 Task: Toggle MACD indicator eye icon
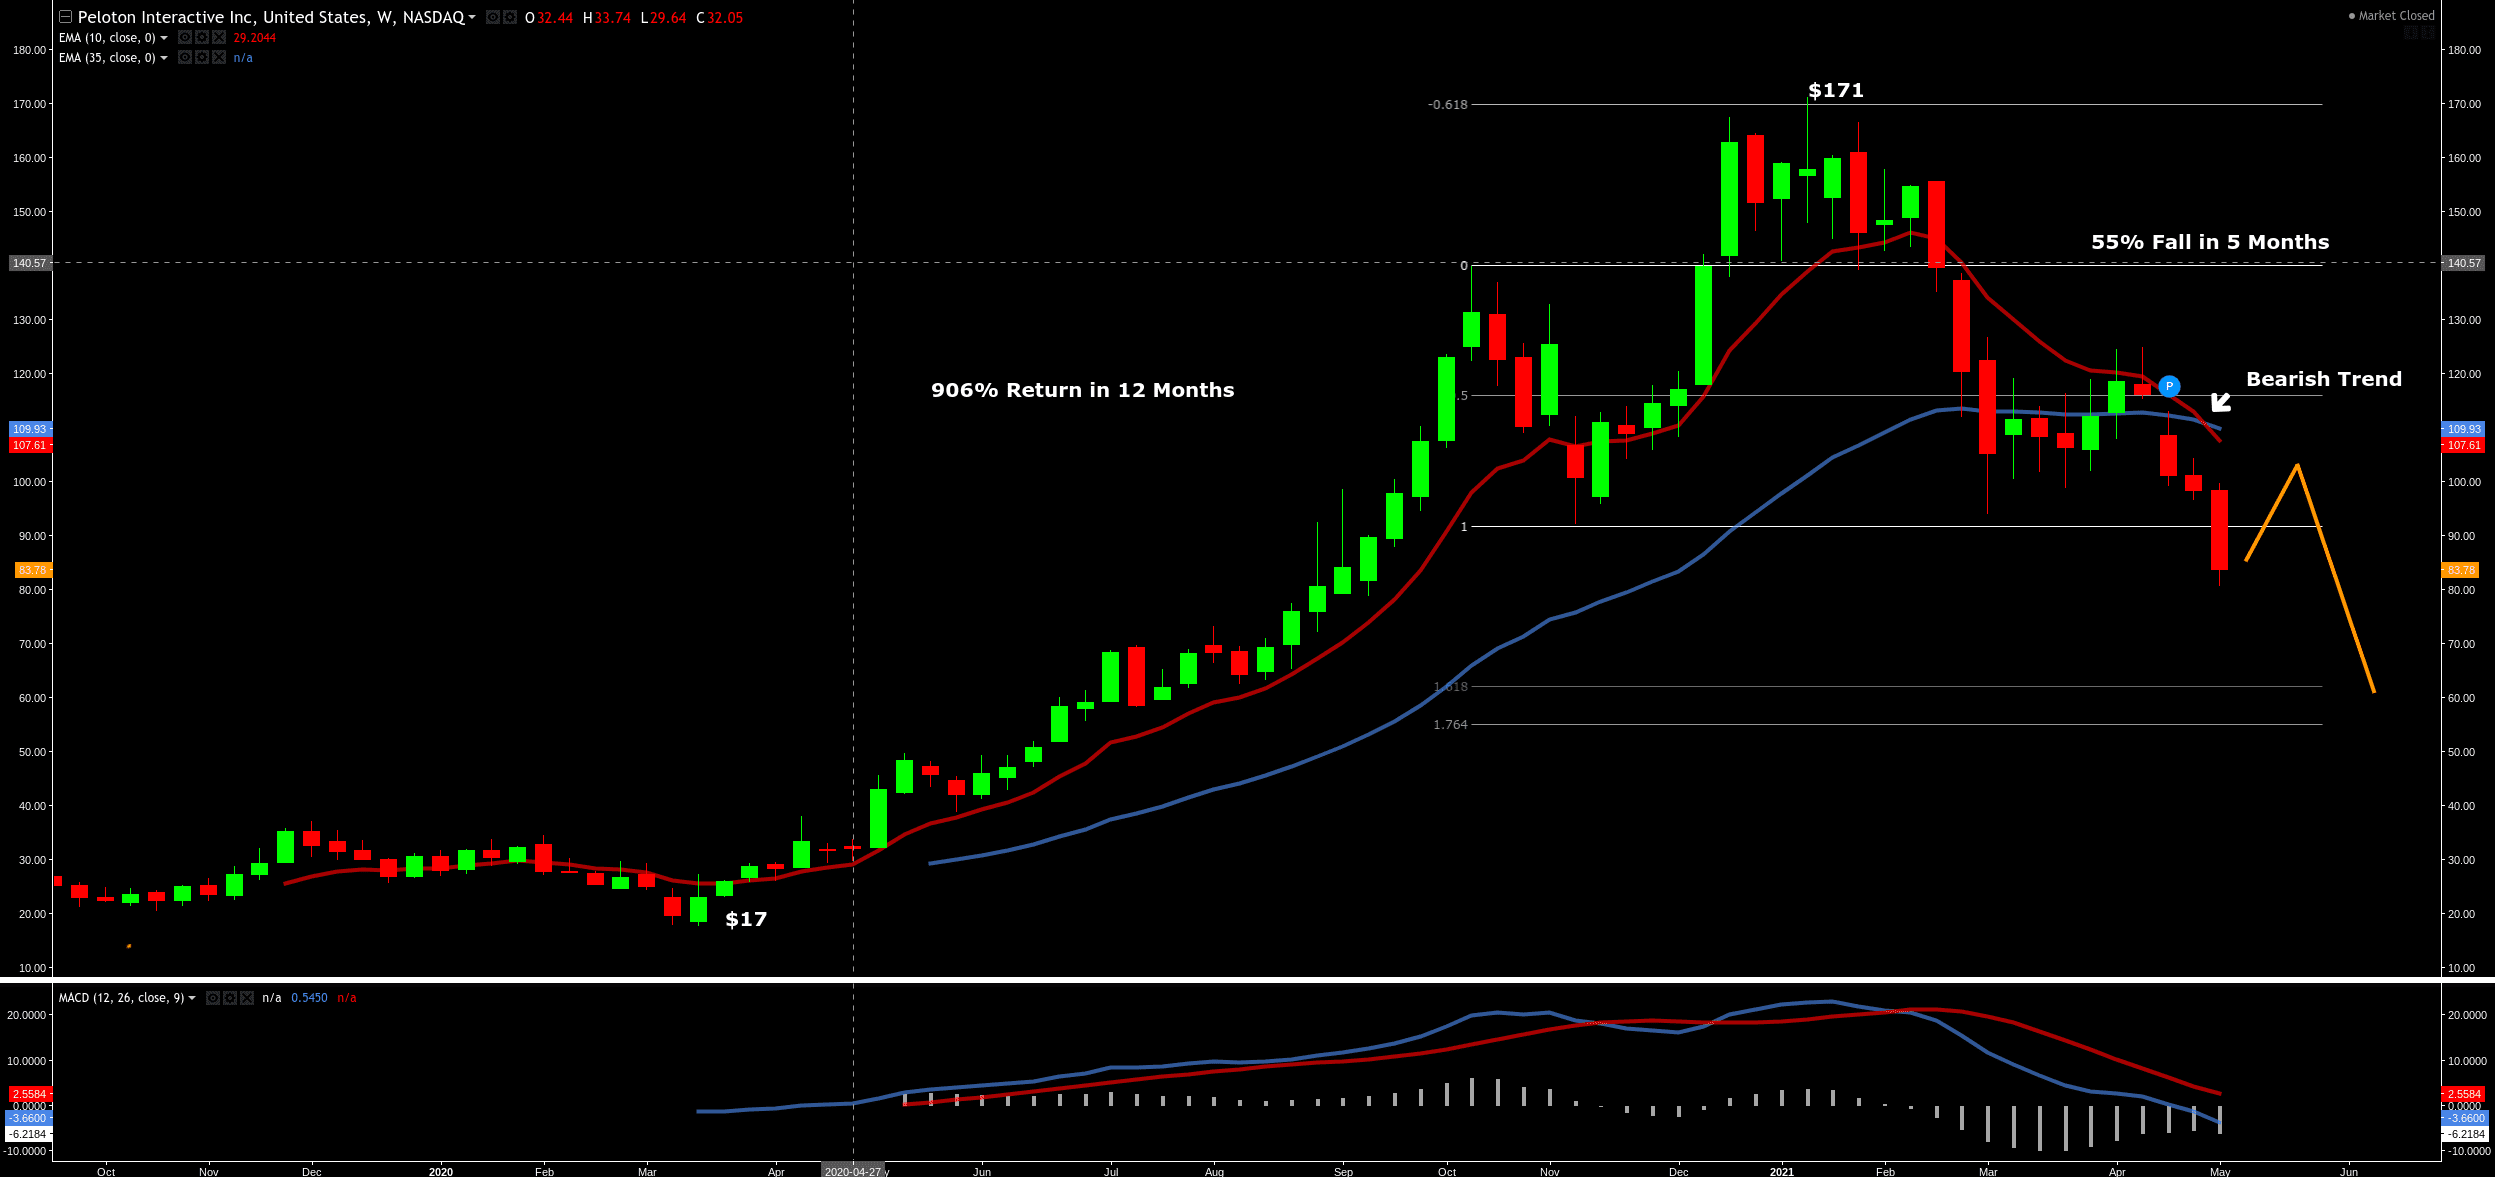[213, 998]
